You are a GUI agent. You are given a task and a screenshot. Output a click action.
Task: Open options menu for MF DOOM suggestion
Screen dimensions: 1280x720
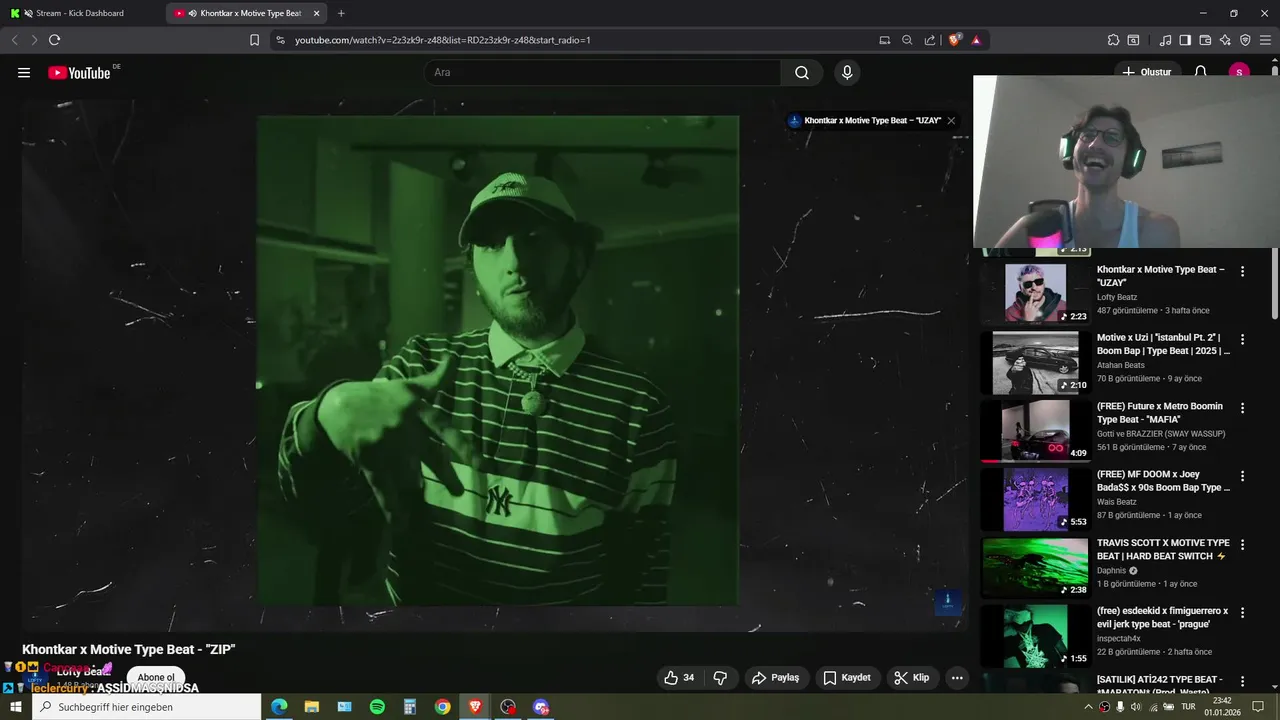(x=1243, y=476)
